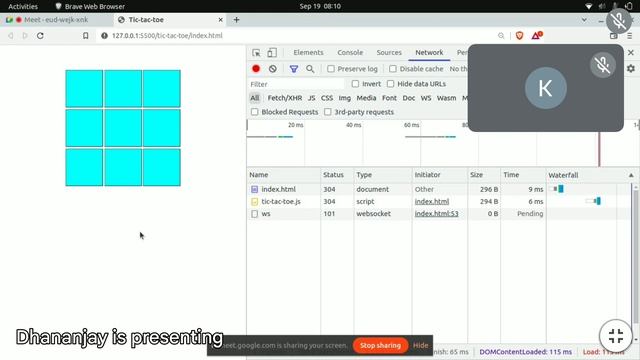Screen dimensions: 640x360
Task: Select the All request types filter
Action: click(x=255, y=98)
